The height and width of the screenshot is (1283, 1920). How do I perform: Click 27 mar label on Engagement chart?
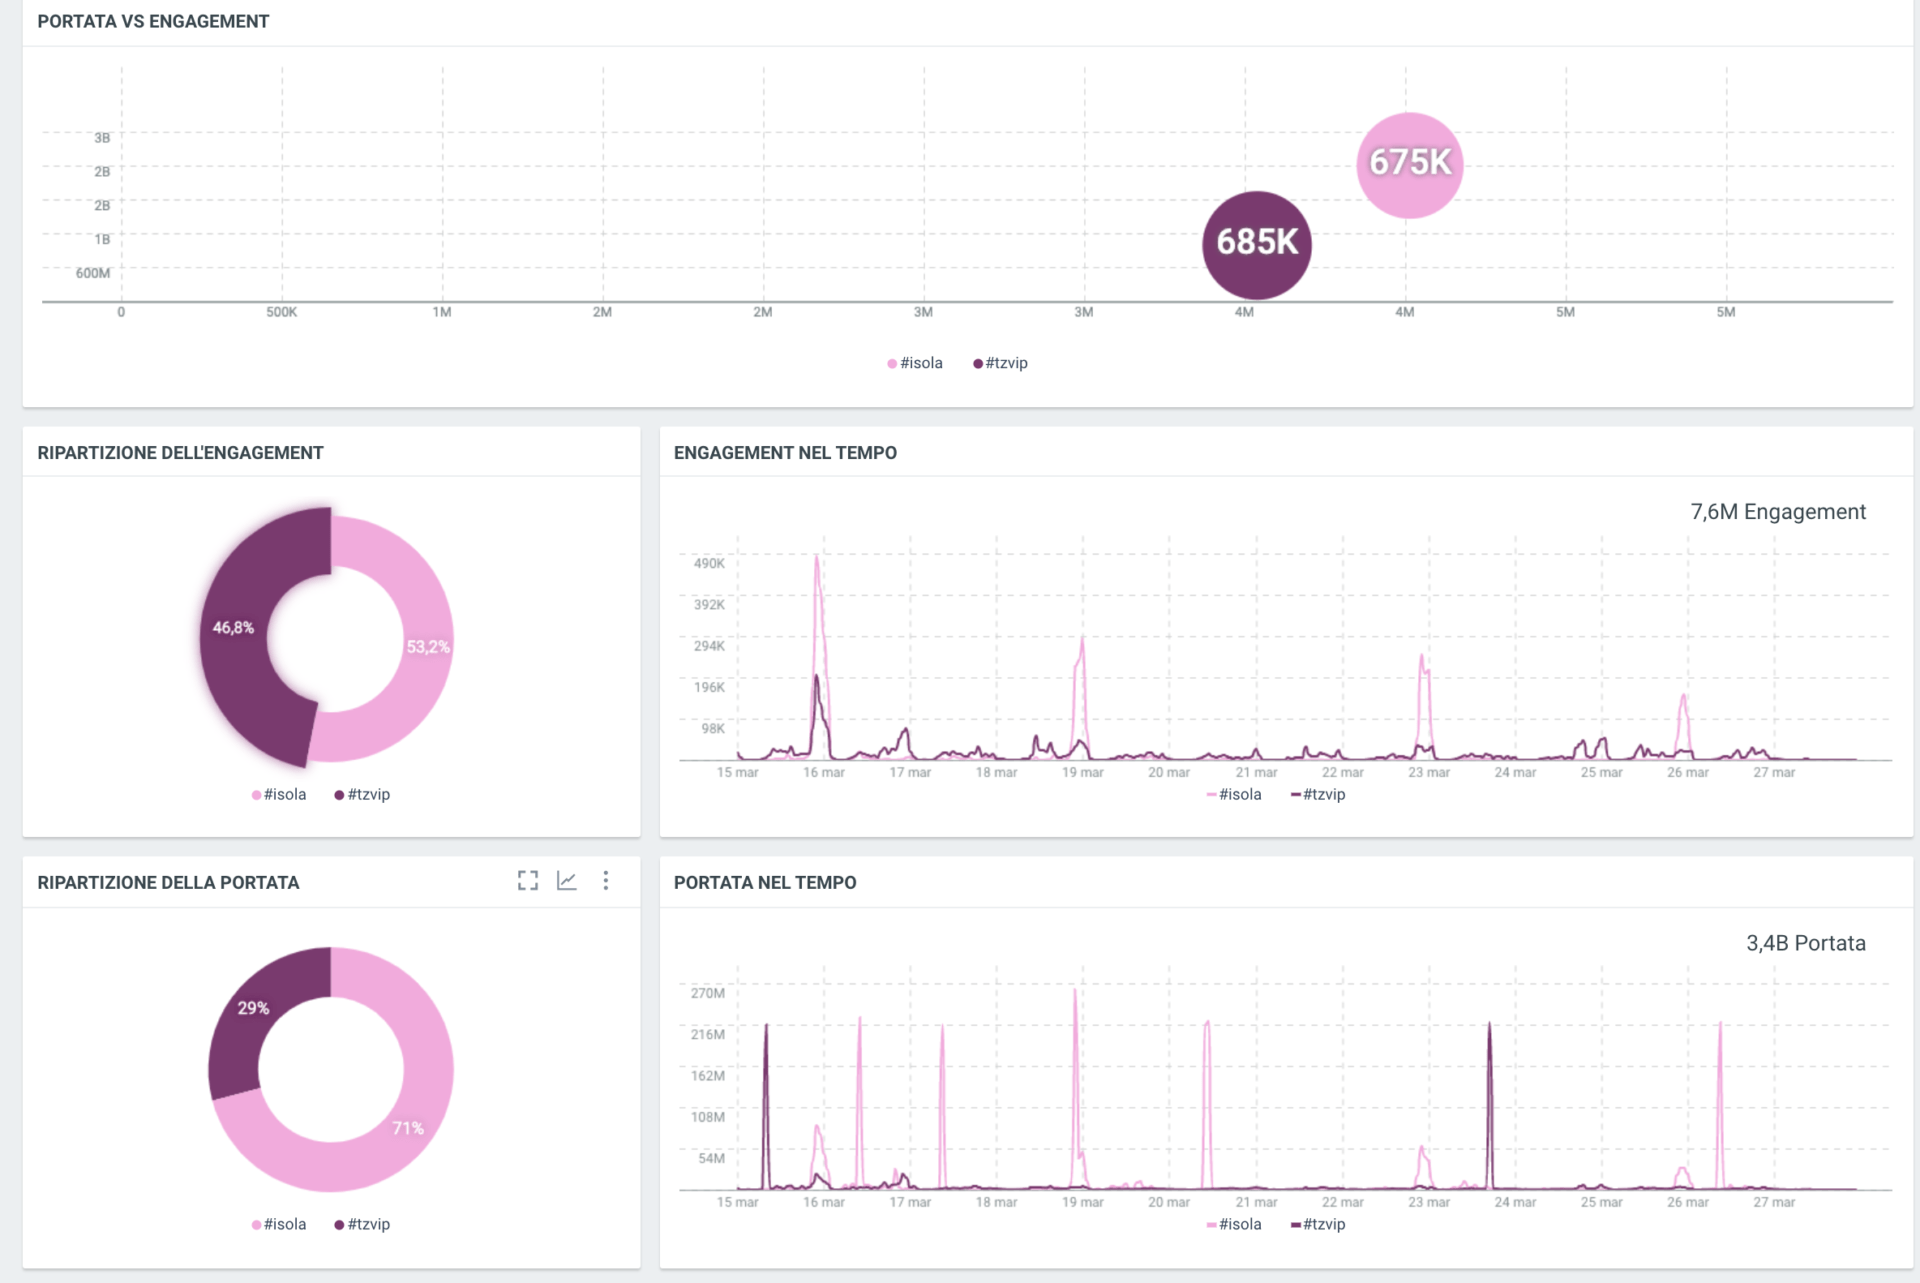[1774, 772]
